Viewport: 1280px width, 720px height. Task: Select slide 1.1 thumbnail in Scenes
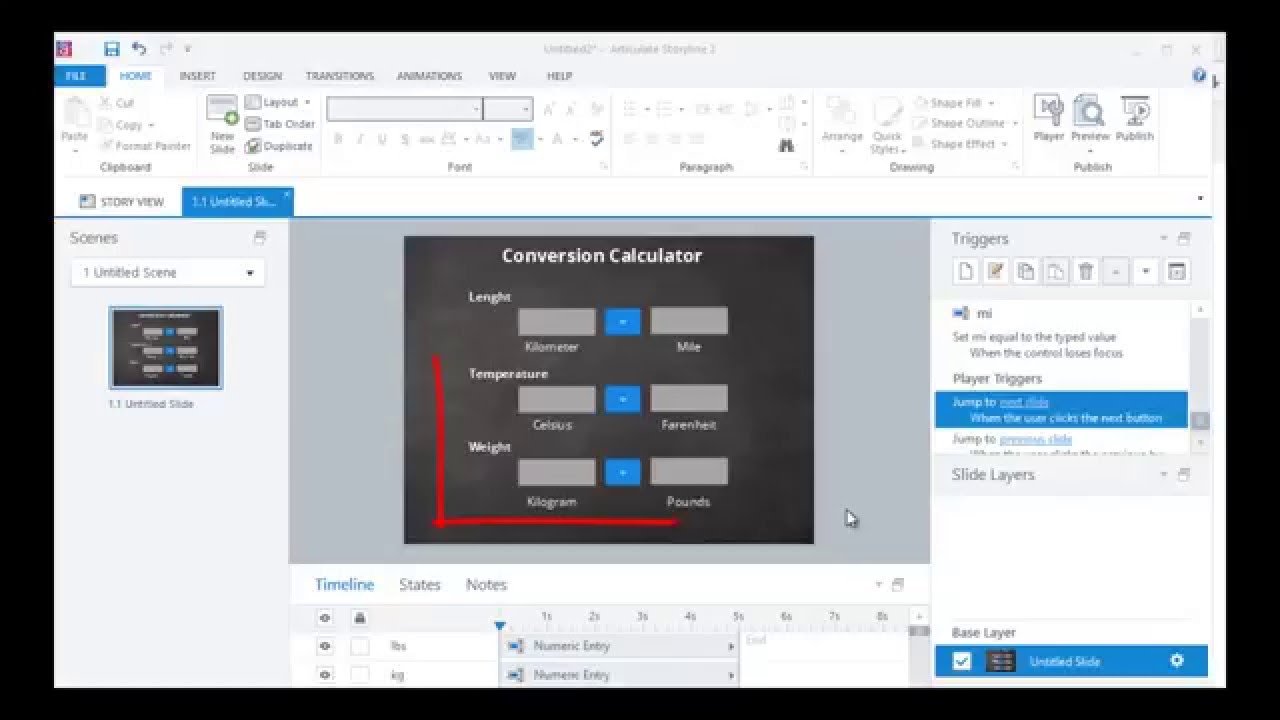(x=166, y=347)
